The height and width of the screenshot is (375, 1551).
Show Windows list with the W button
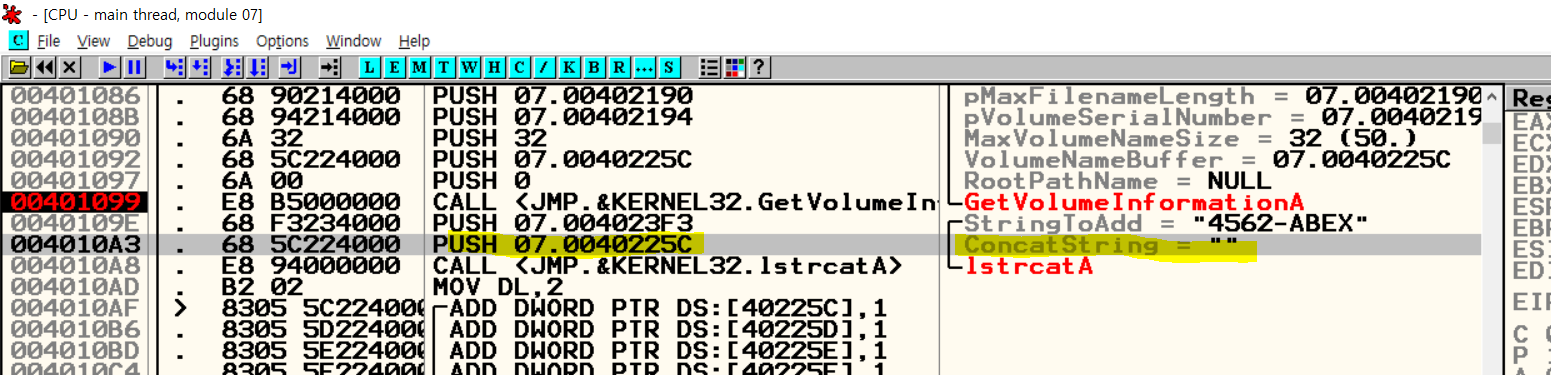[469, 68]
